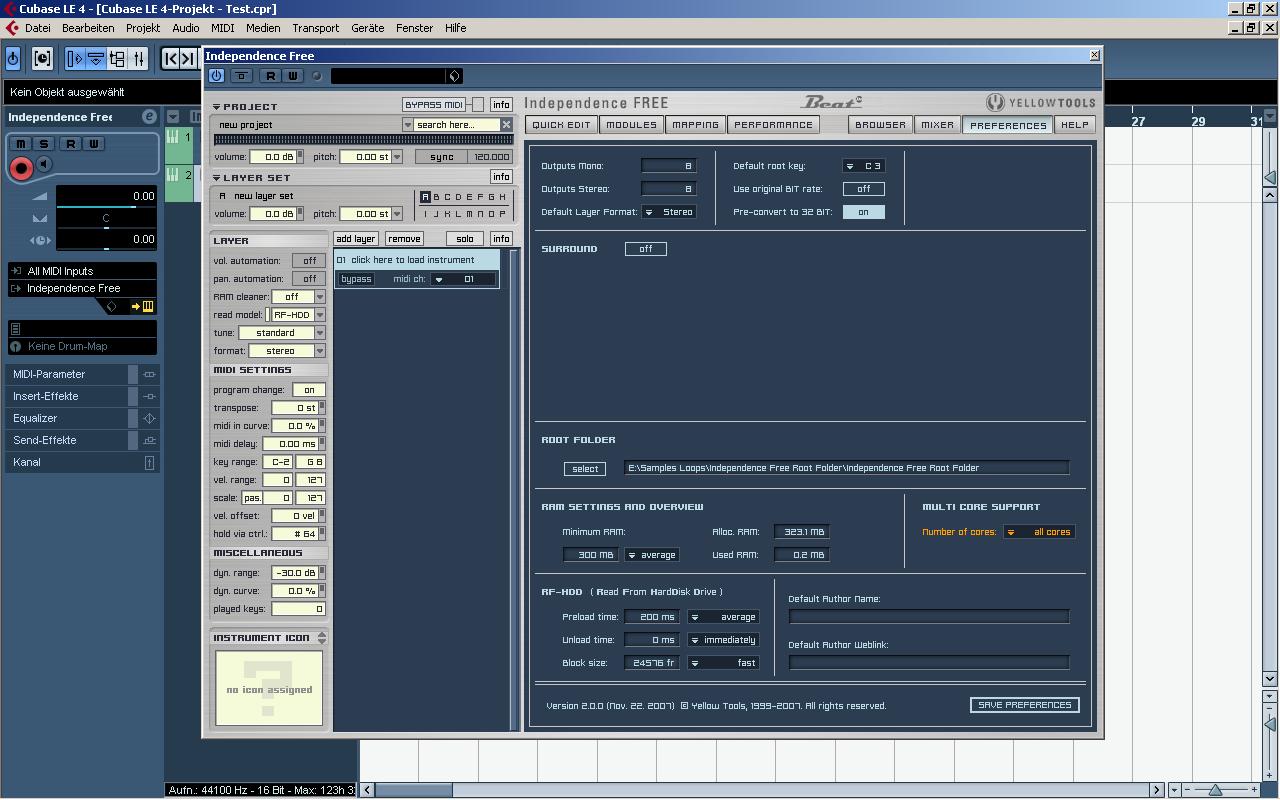Click the remove layer button
This screenshot has width=1280, height=800.
[404, 239]
